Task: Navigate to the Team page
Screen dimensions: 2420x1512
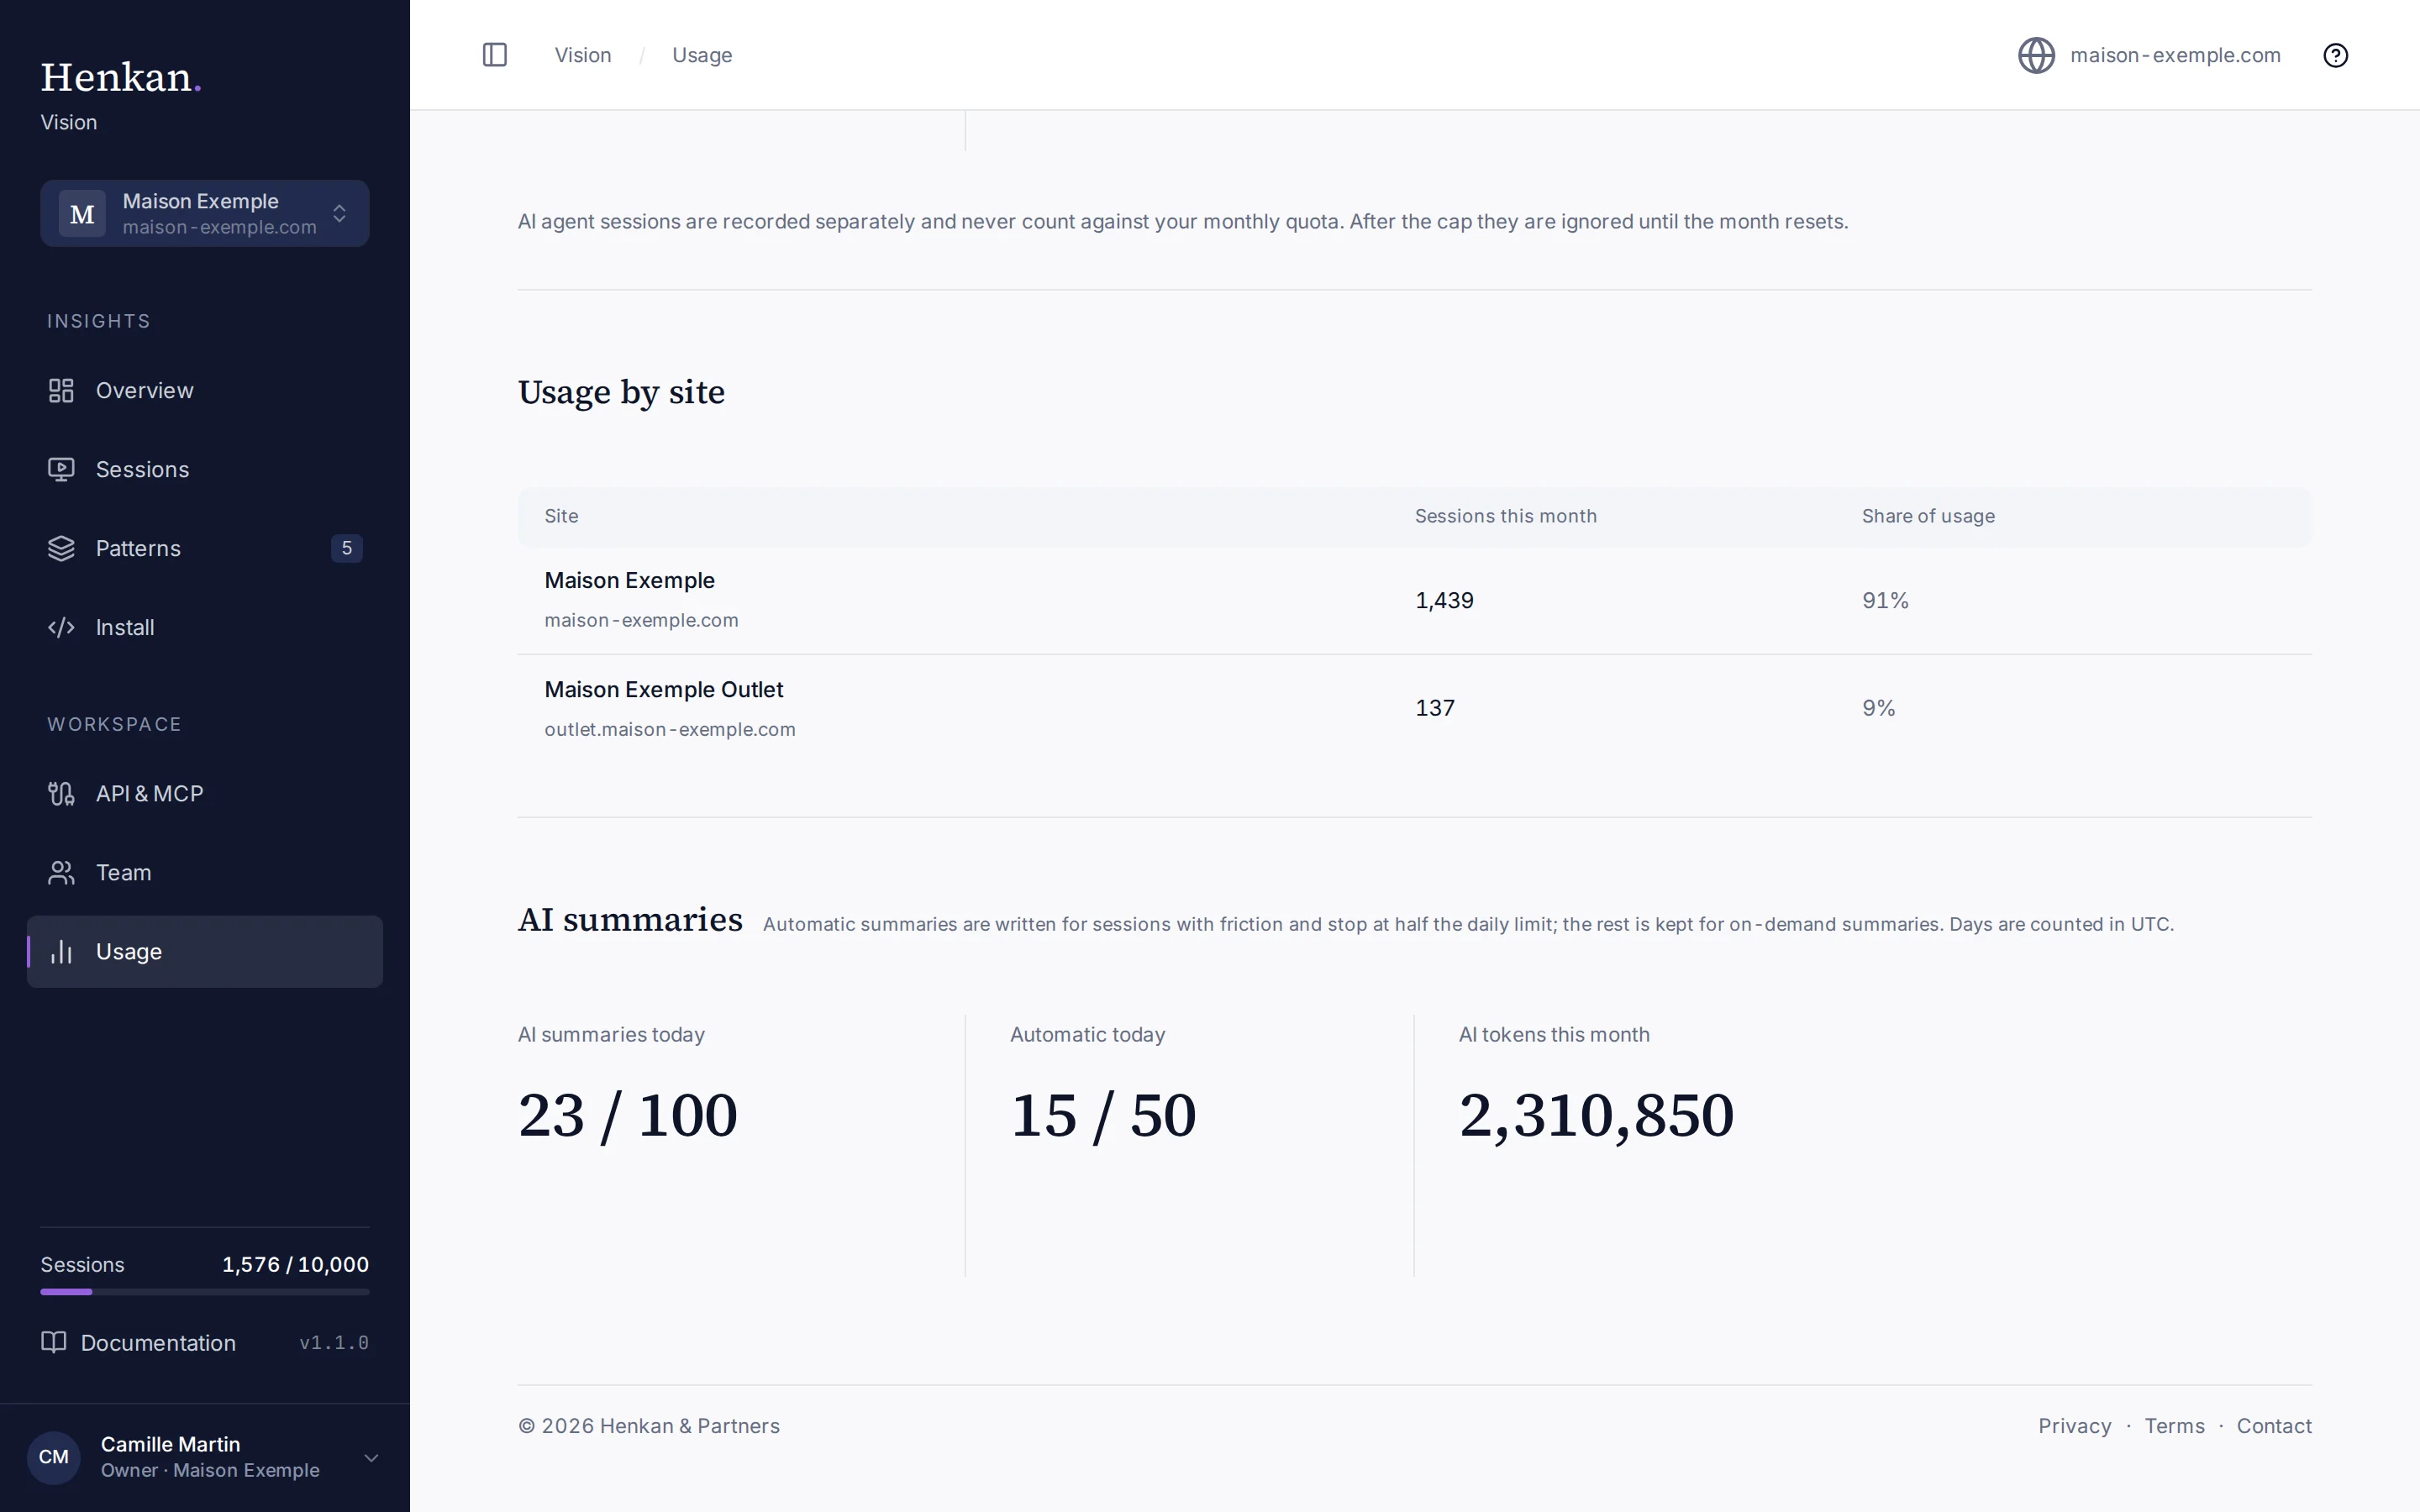Action: click(x=205, y=872)
